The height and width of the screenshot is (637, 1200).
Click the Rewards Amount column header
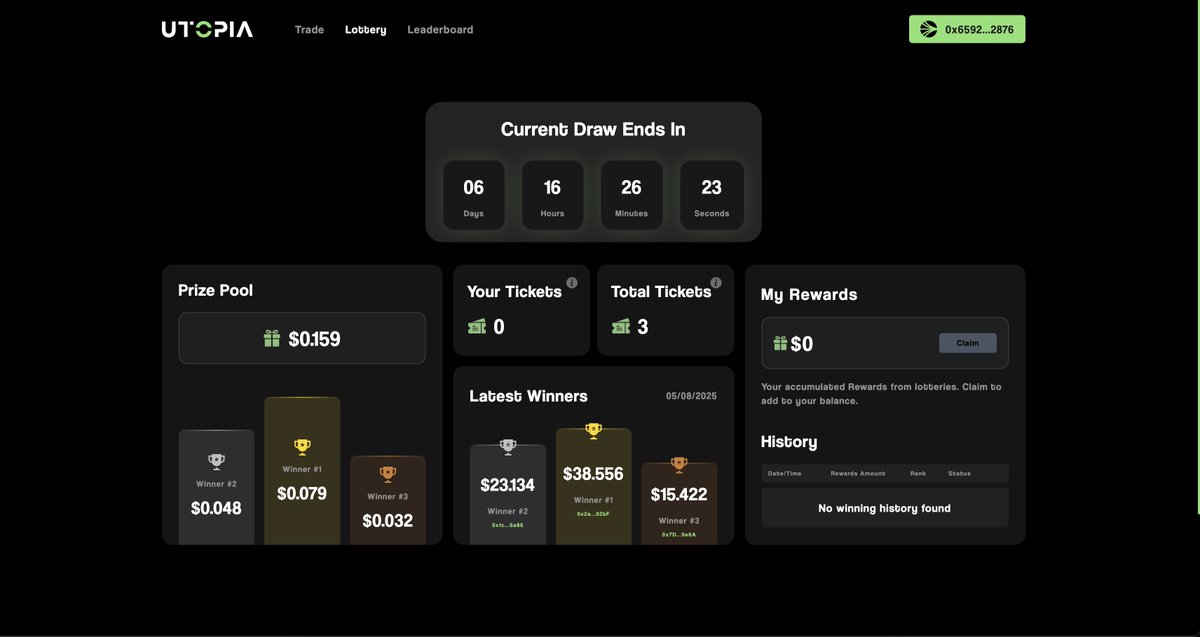[858, 473]
